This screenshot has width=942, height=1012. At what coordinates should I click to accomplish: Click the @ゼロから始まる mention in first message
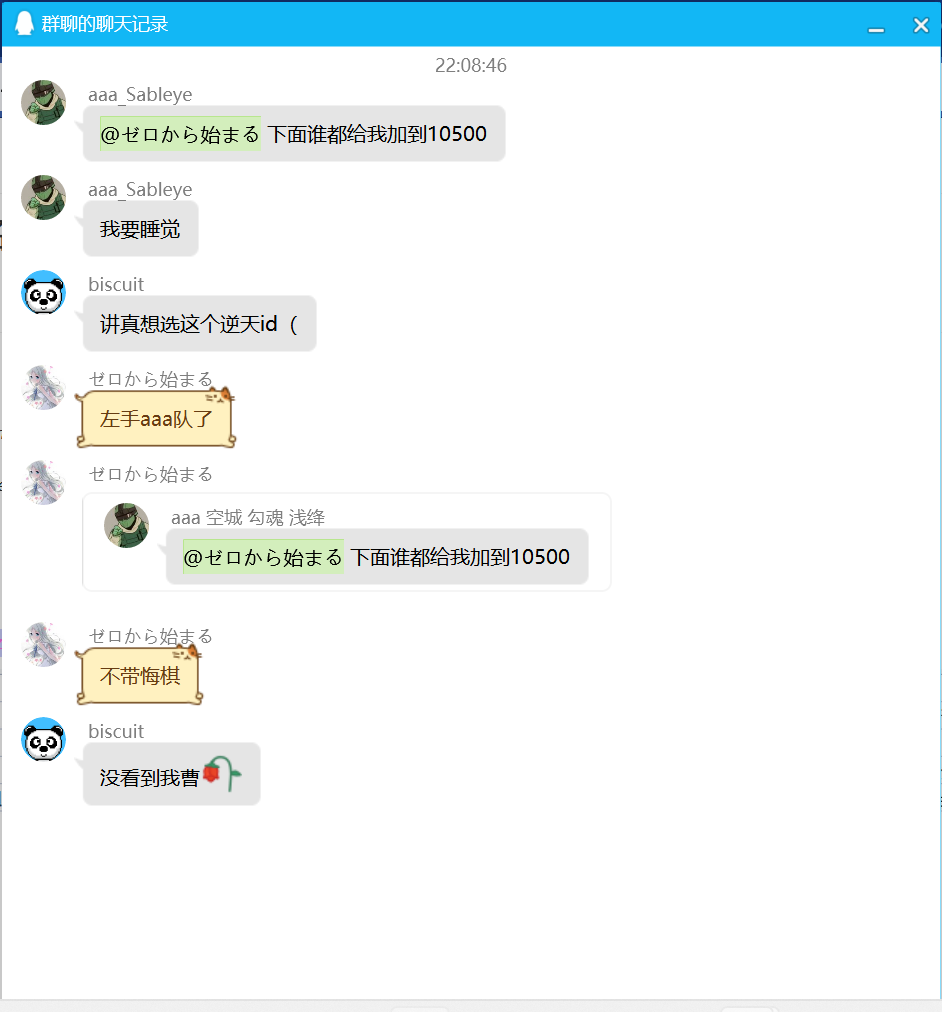(180, 134)
